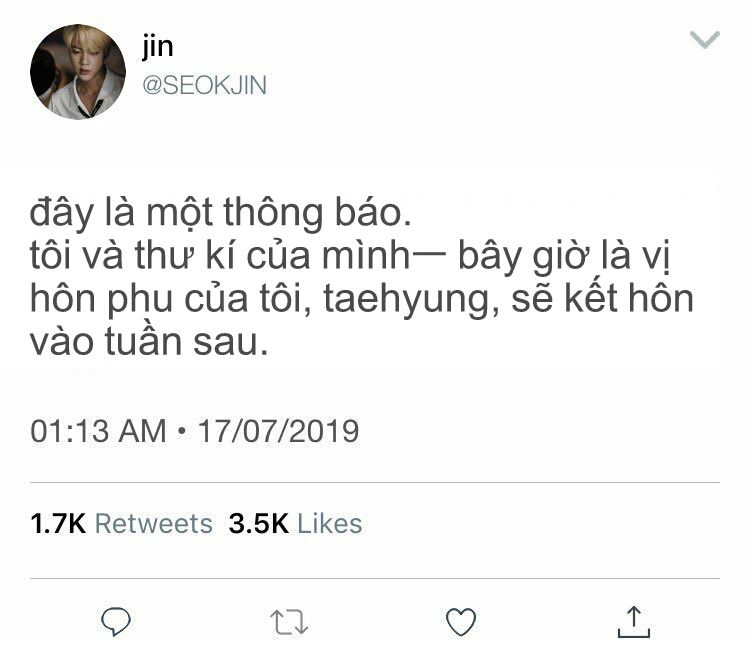750x669 pixels.
Task: Reply to jin's tweet with the speech bubble icon
Action: tap(116, 621)
